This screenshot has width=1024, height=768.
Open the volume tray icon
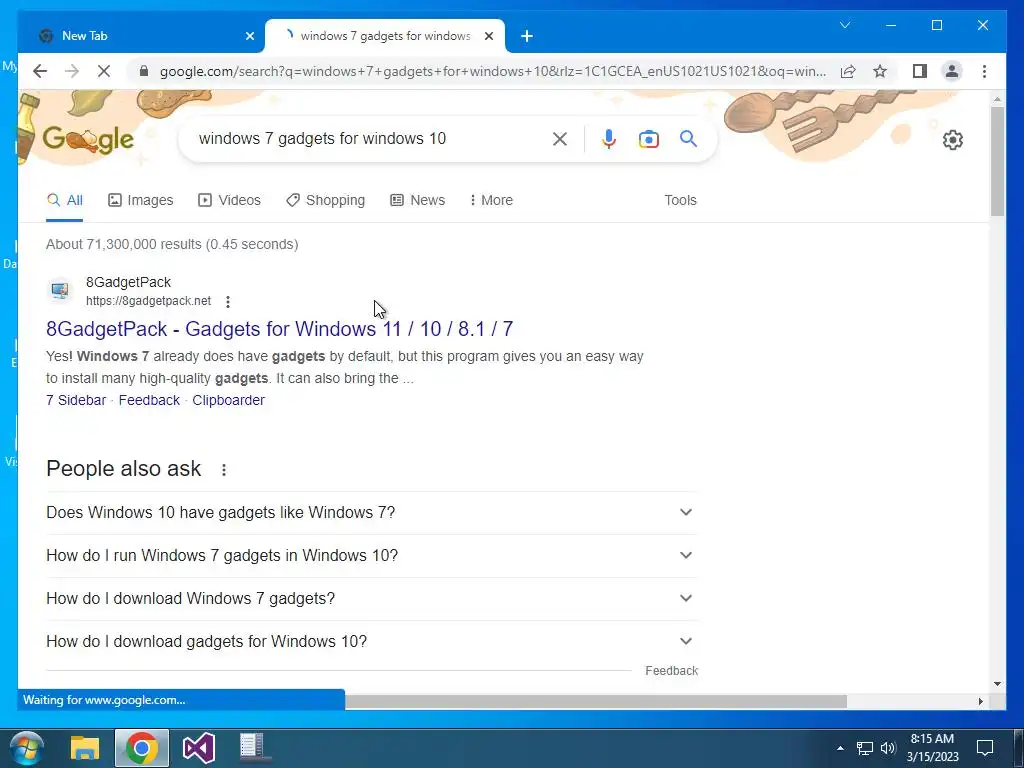click(x=888, y=748)
